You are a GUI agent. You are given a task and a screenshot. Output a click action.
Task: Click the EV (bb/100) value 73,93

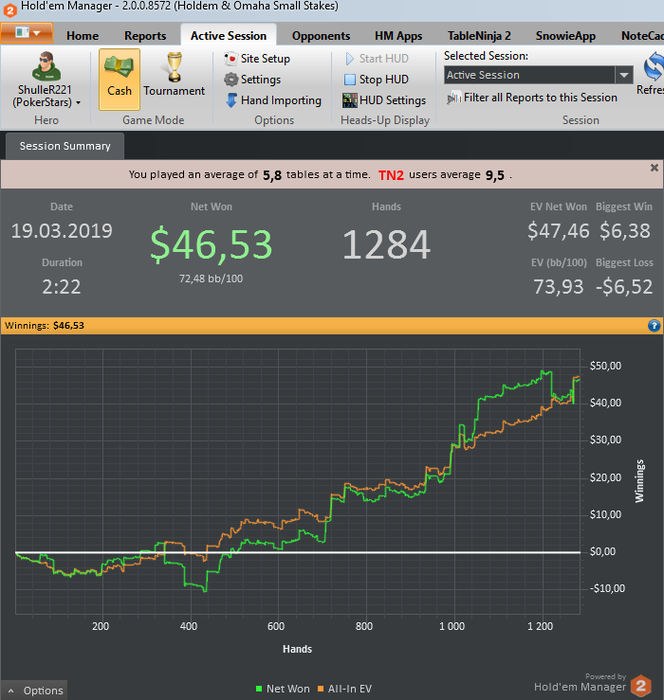point(559,287)
